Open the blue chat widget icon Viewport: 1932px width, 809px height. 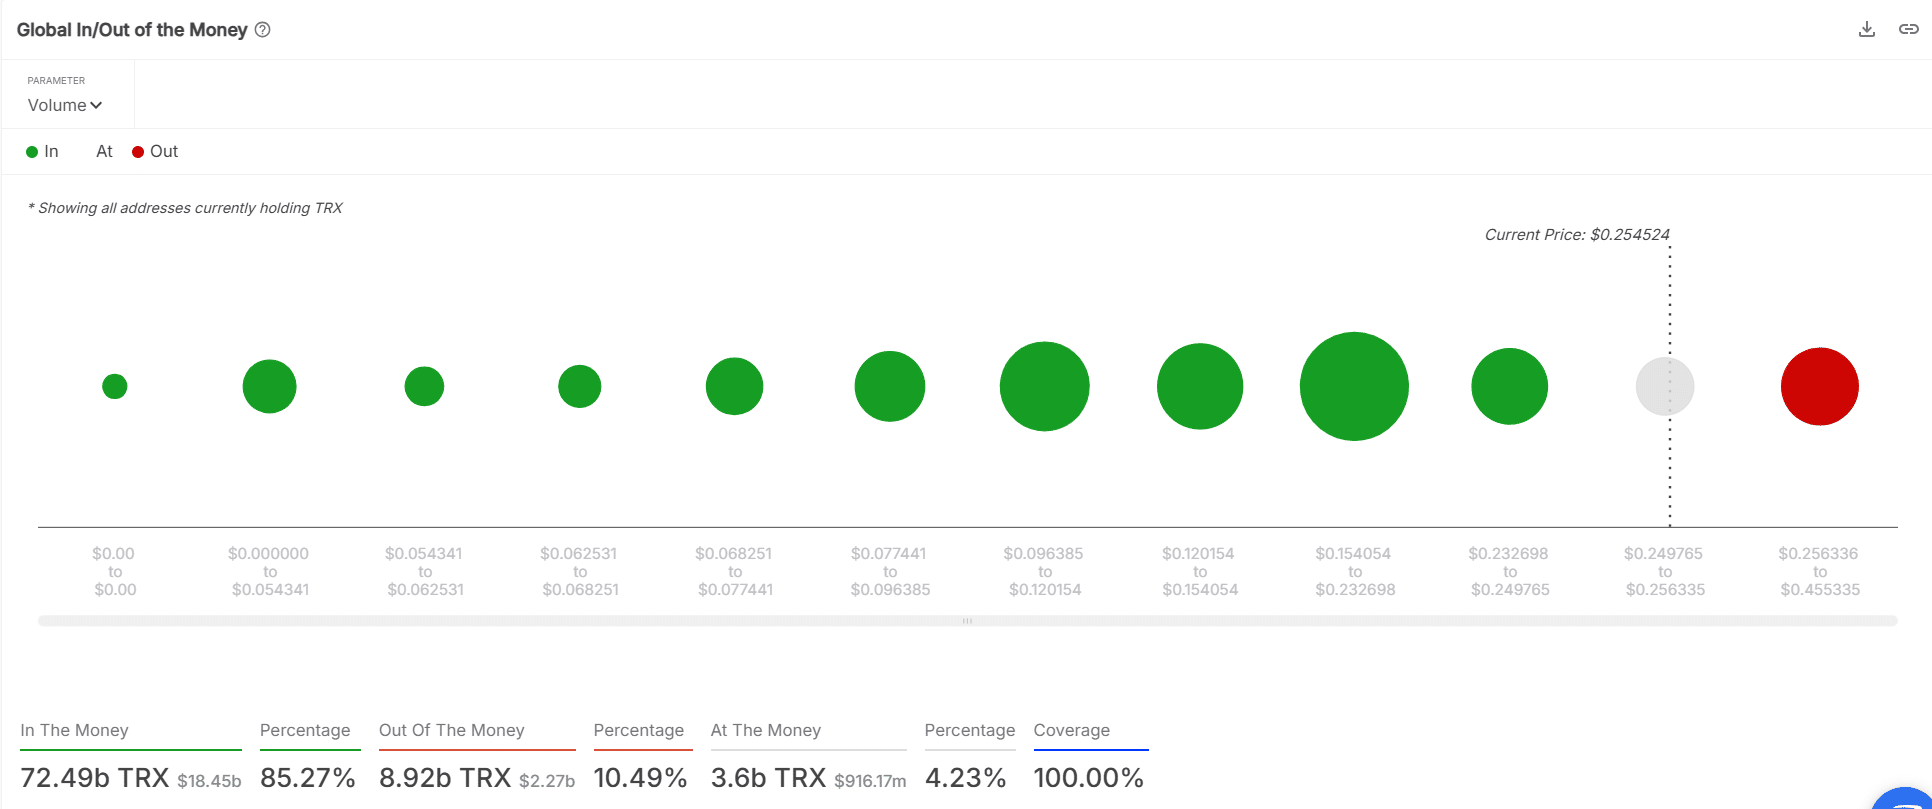tap(1903, 799)
